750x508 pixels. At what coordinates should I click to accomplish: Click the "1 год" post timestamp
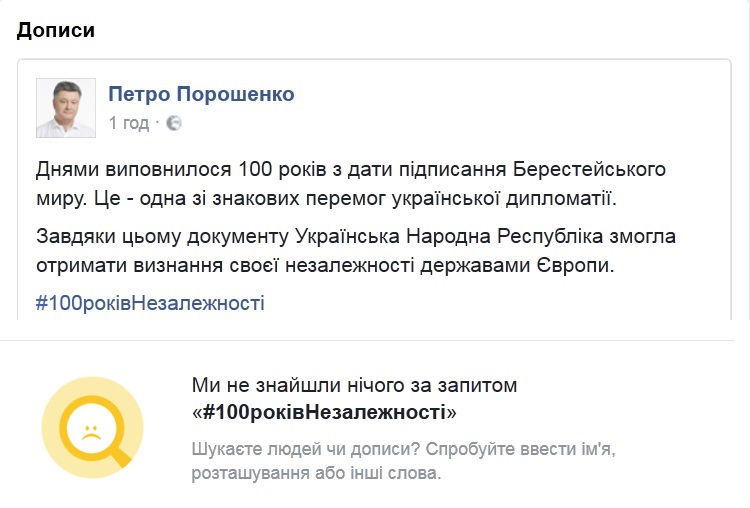(x=127, y=123)
